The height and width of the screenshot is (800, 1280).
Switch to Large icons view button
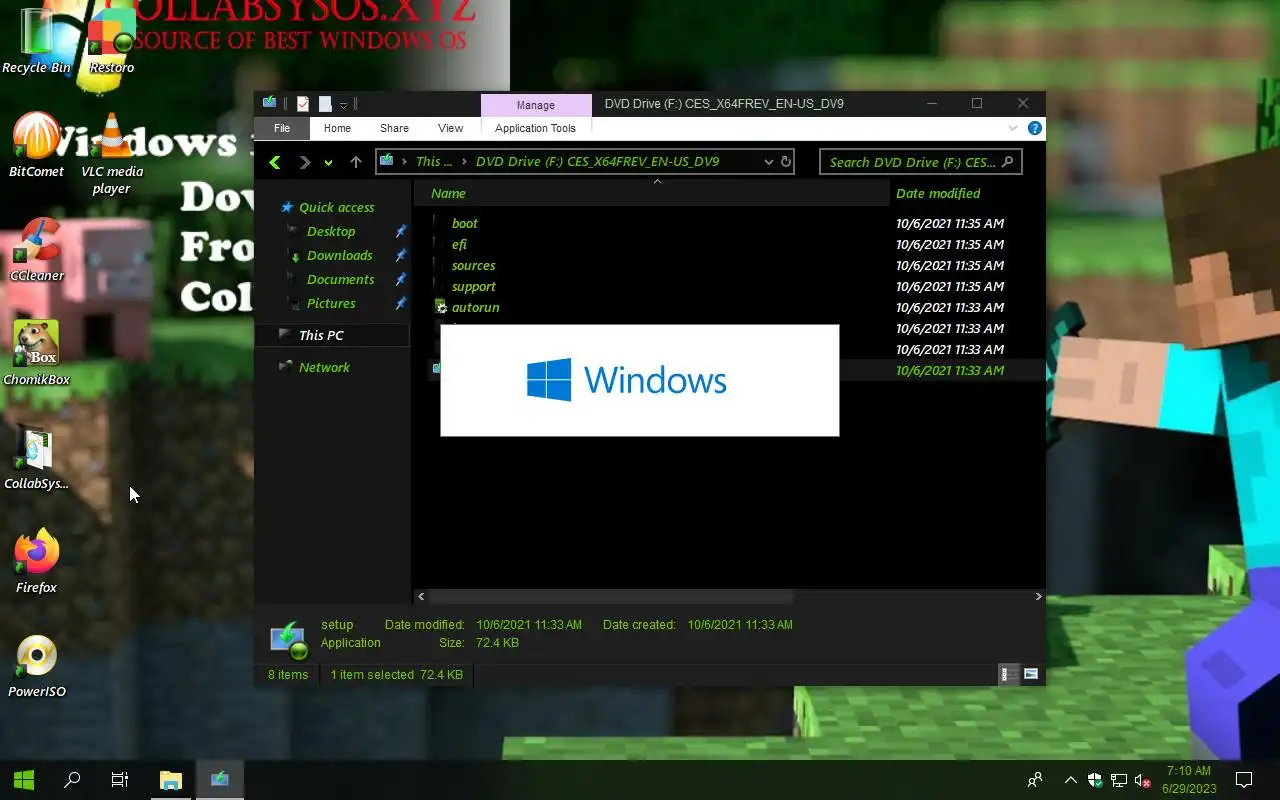[1031, 674]
